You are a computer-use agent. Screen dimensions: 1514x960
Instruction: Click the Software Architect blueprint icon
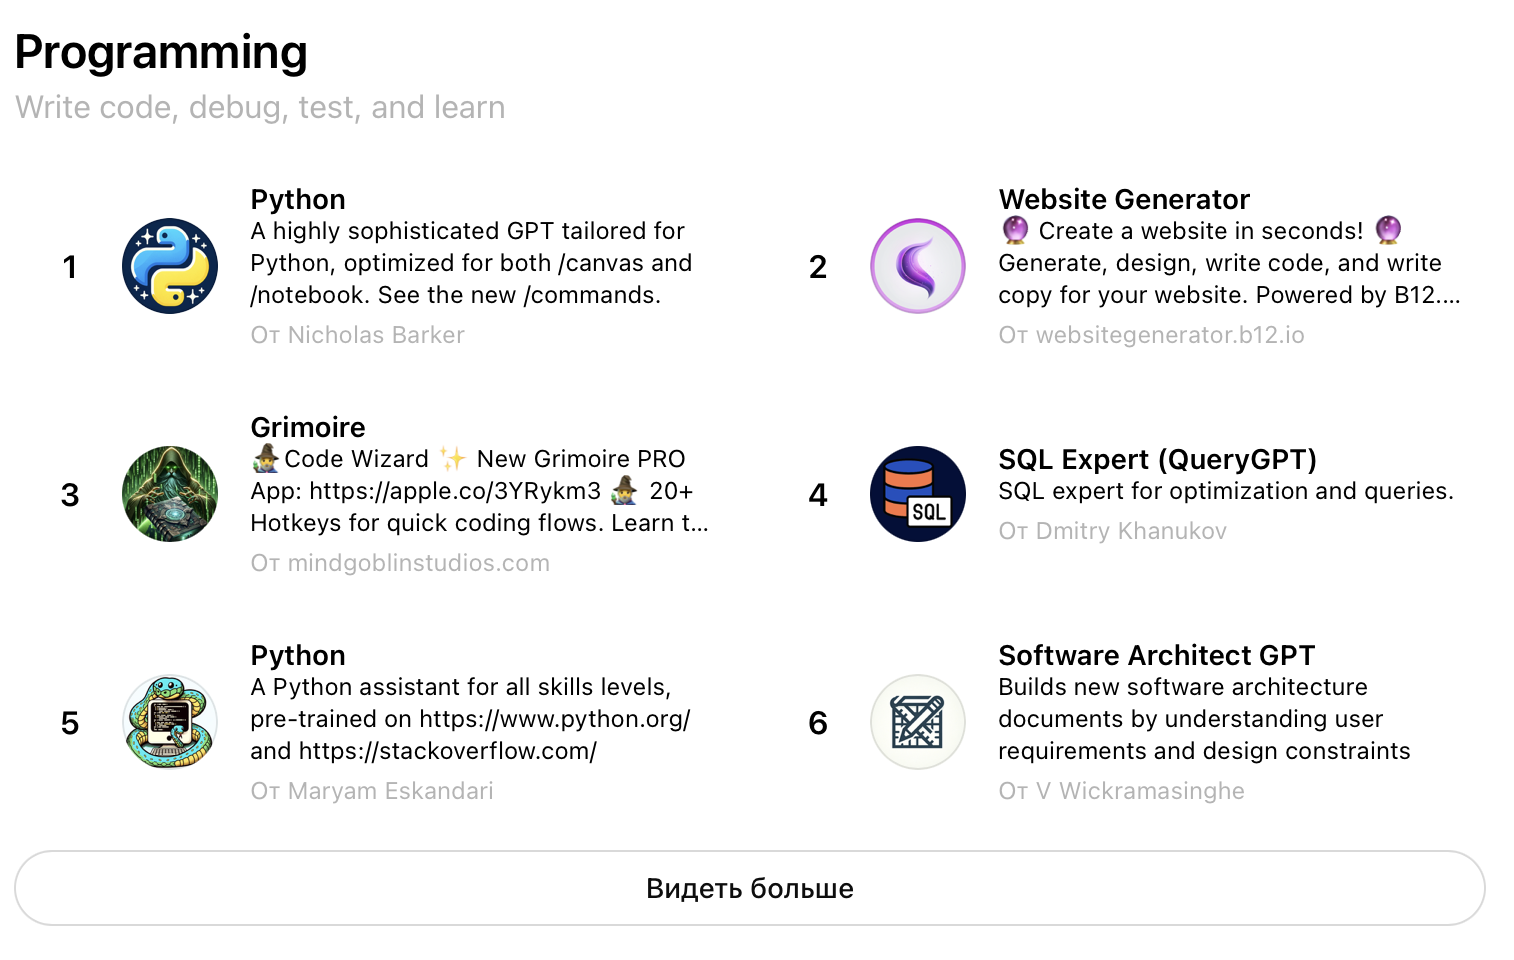tap(918, 722)
